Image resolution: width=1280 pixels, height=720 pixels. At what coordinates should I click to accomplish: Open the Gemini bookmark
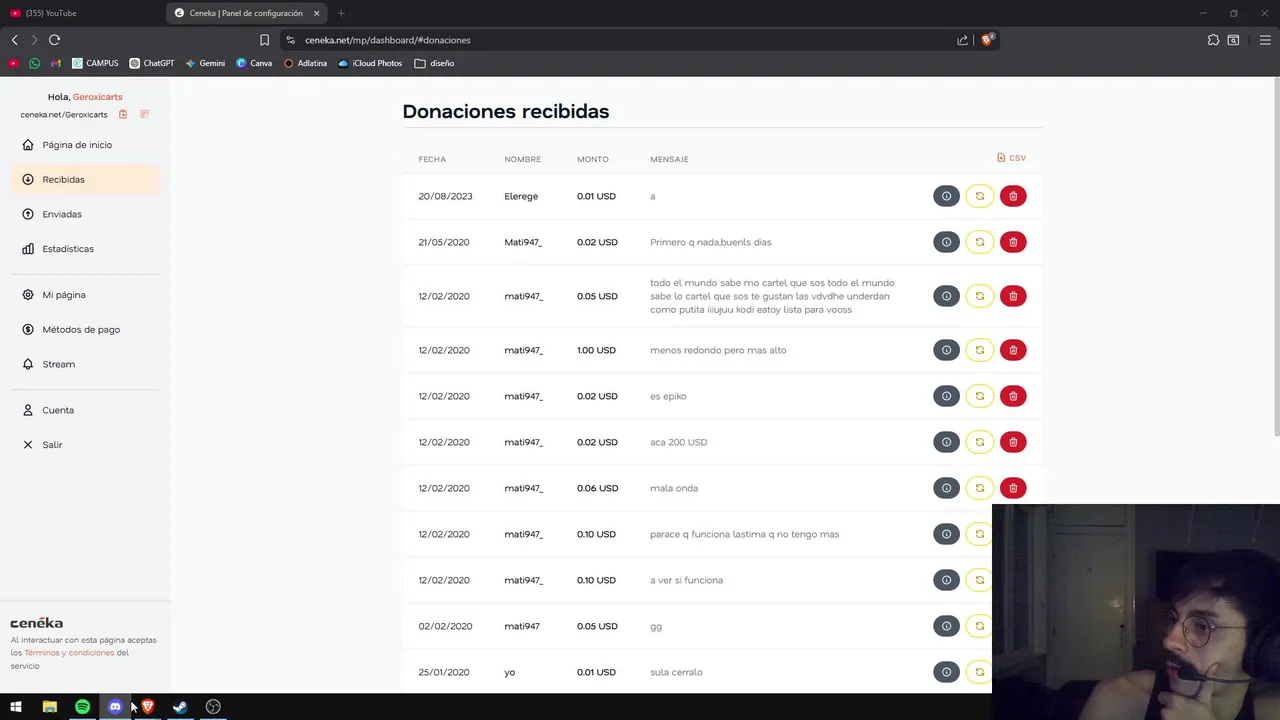tap(205, 63)
